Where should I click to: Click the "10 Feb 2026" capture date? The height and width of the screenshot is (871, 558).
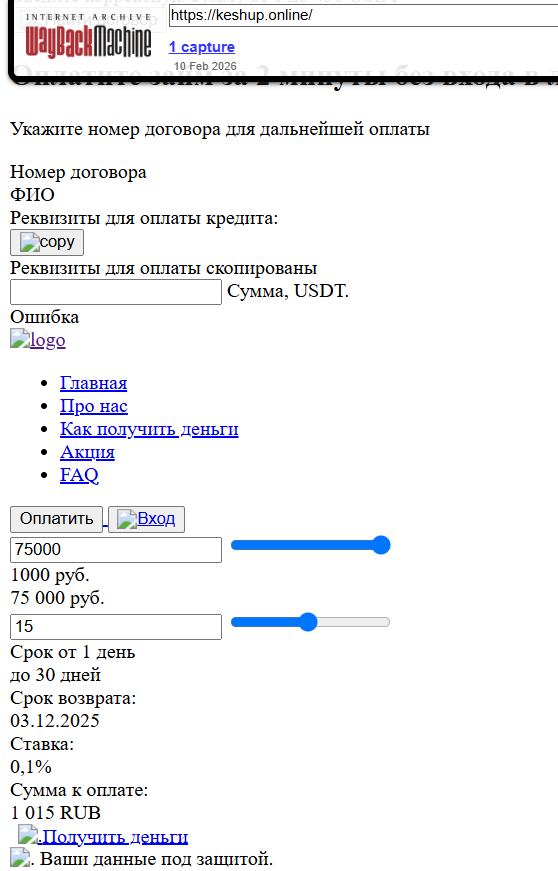205,66
